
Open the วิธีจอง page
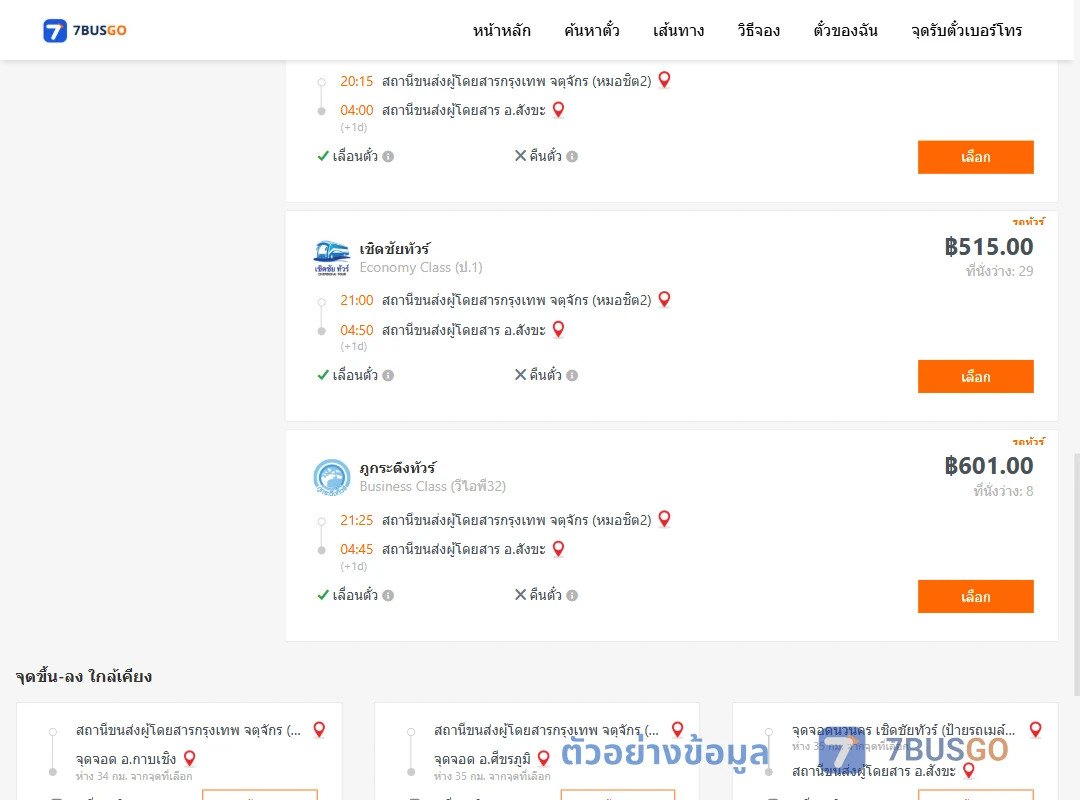(758, 30)
